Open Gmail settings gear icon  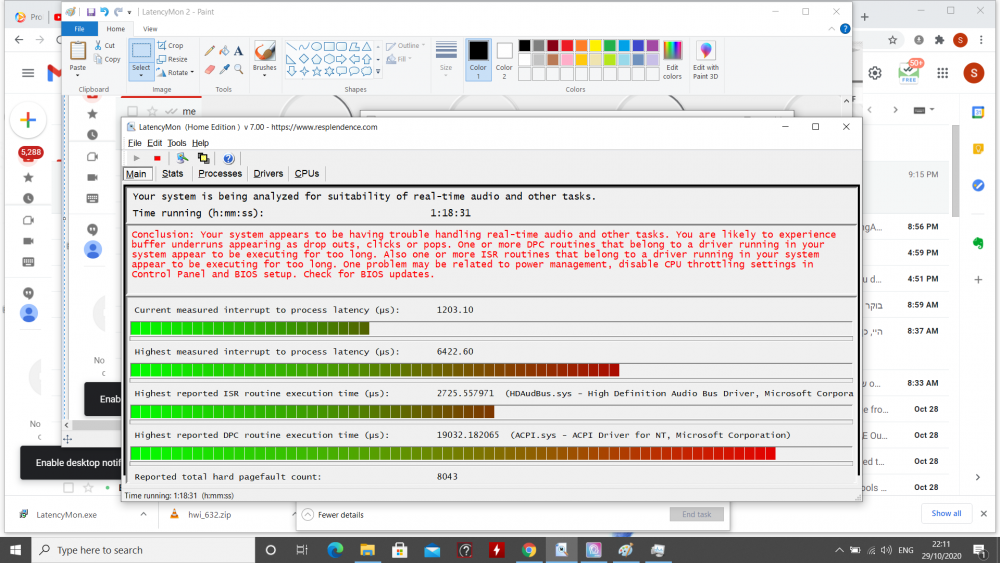pyautogui.click(x=875, y=73)
